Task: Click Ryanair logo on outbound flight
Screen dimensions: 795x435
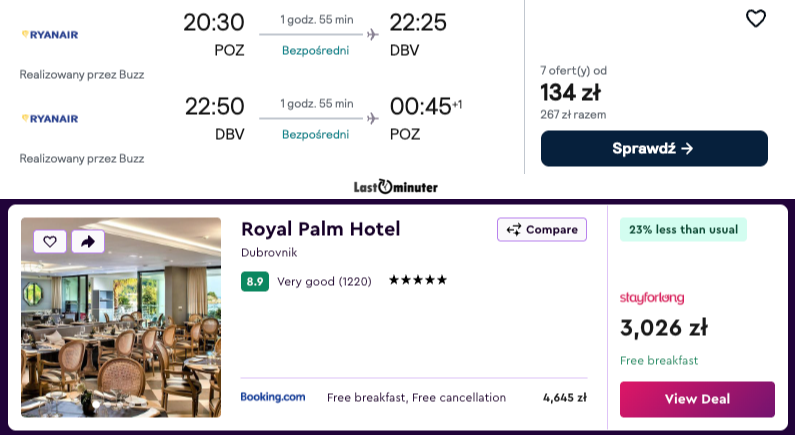Action: tap(50, 34)
